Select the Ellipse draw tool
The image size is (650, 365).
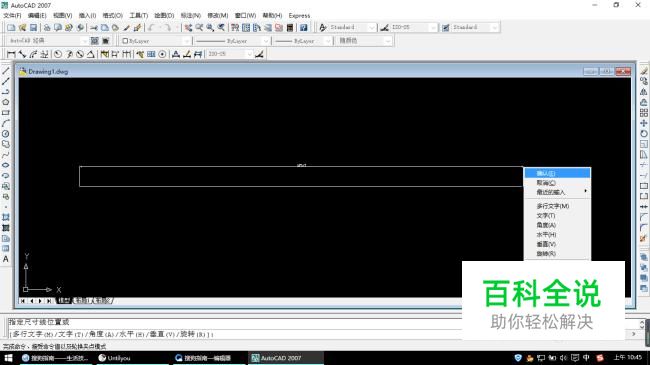click(x=6, y=165)
